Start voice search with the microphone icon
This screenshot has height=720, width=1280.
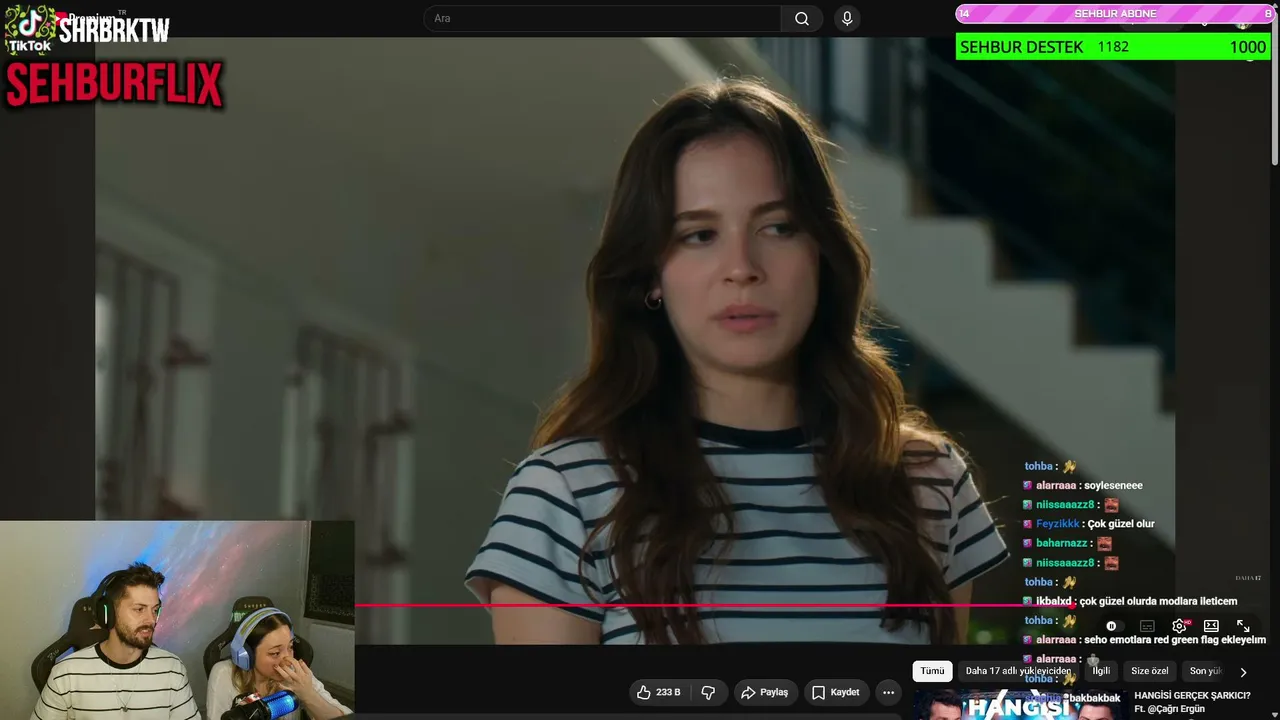coord(847,18)
